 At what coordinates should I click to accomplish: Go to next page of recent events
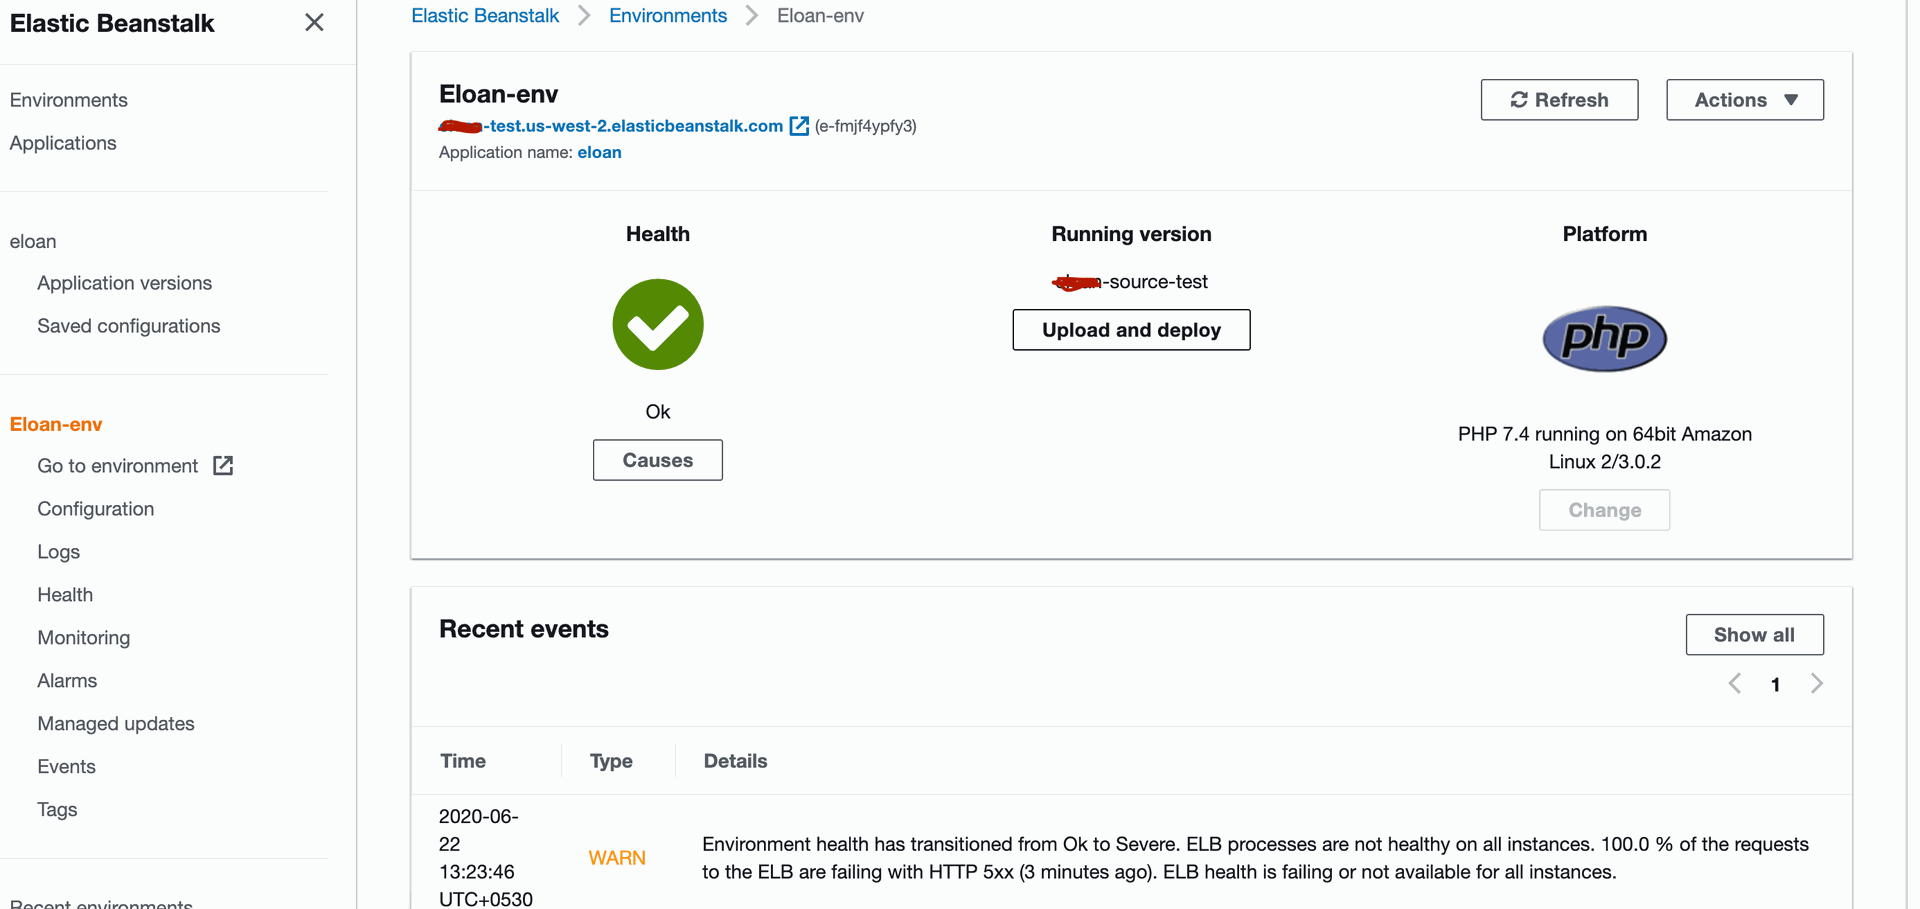pos(1816,684)
